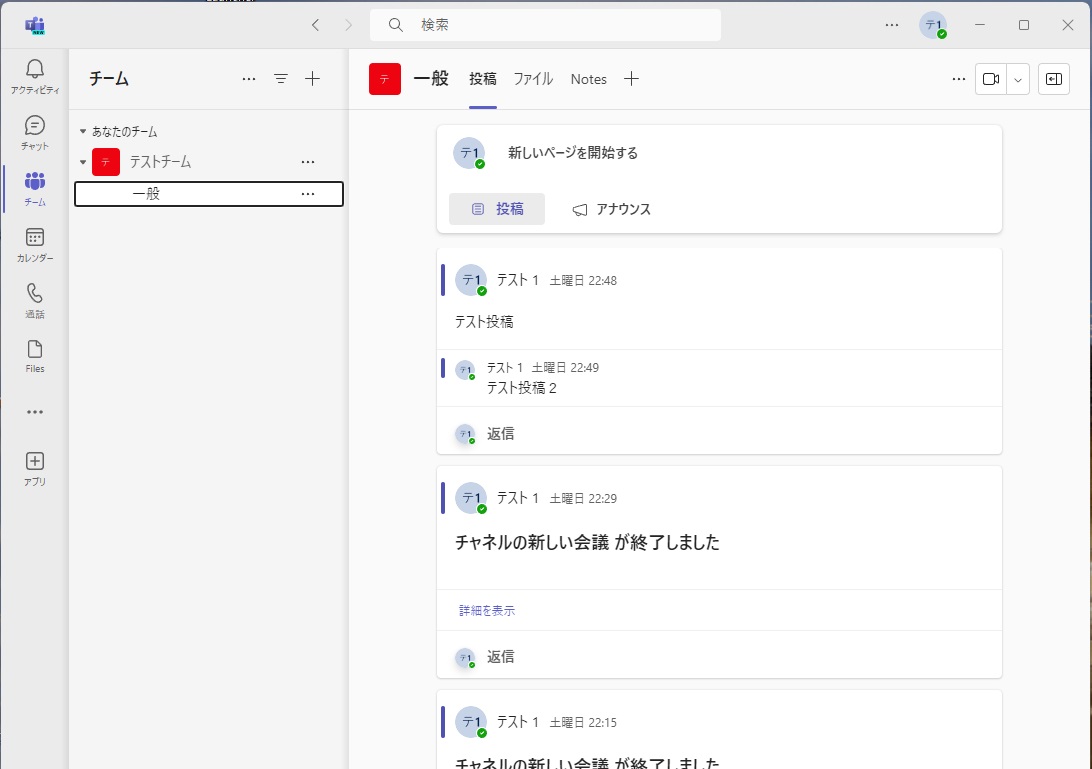This screenshot has width=1092, height=769.
Task: Toggle the channel info side pane
Action: tap(1054, 79)
